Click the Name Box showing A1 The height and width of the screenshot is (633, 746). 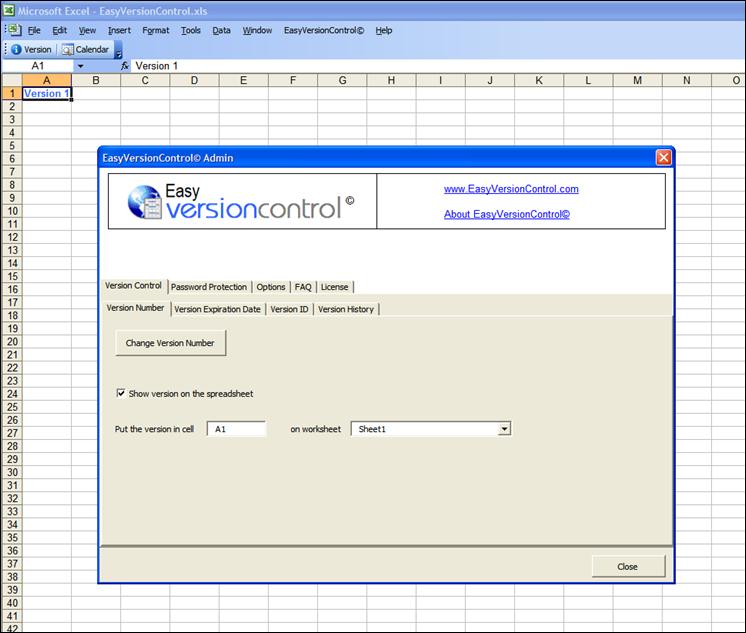click(38, 66)
